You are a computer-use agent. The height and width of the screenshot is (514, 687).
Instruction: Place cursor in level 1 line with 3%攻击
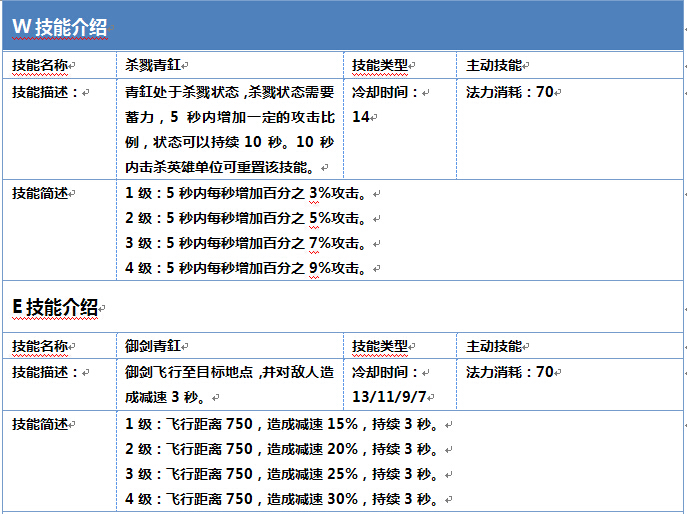coord(245,193)
